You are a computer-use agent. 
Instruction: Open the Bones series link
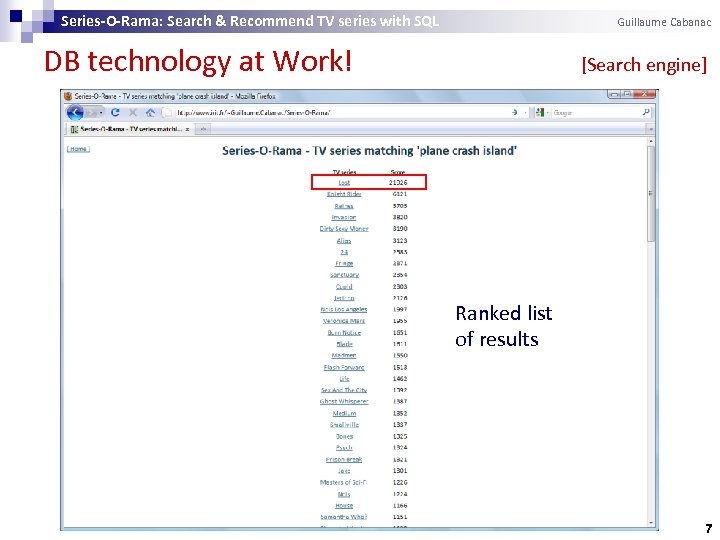pyautogui.click(x=344, y=436)
